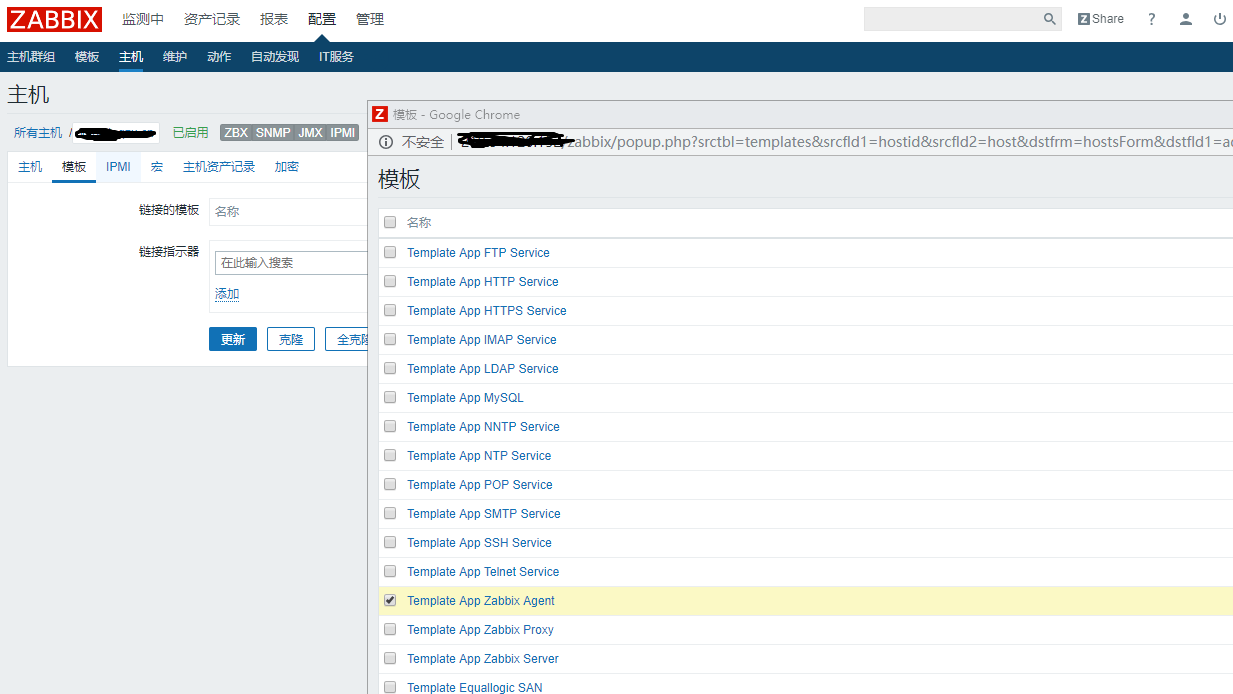
Task: Go to 动作 submenu
Action: 219,57
